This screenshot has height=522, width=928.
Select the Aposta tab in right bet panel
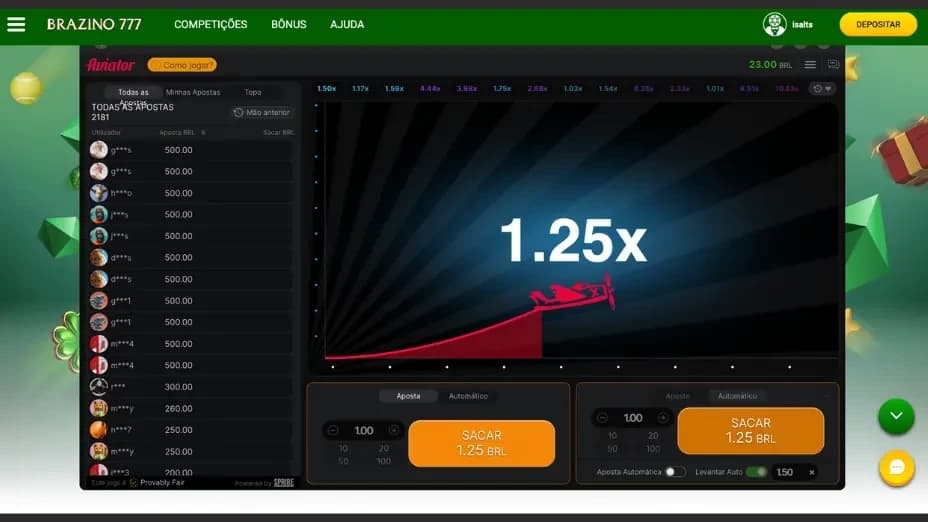pos(678,396)
